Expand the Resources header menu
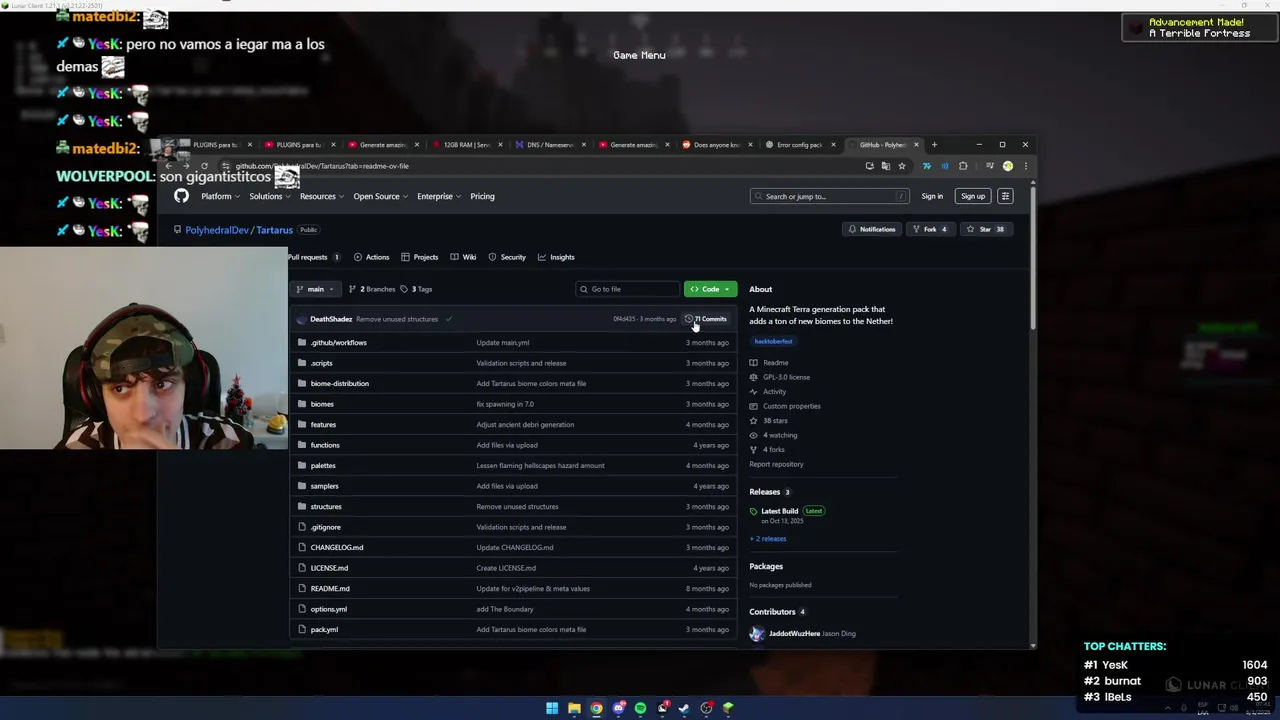This screenshot has width=1280, height=720. point(322,196)
